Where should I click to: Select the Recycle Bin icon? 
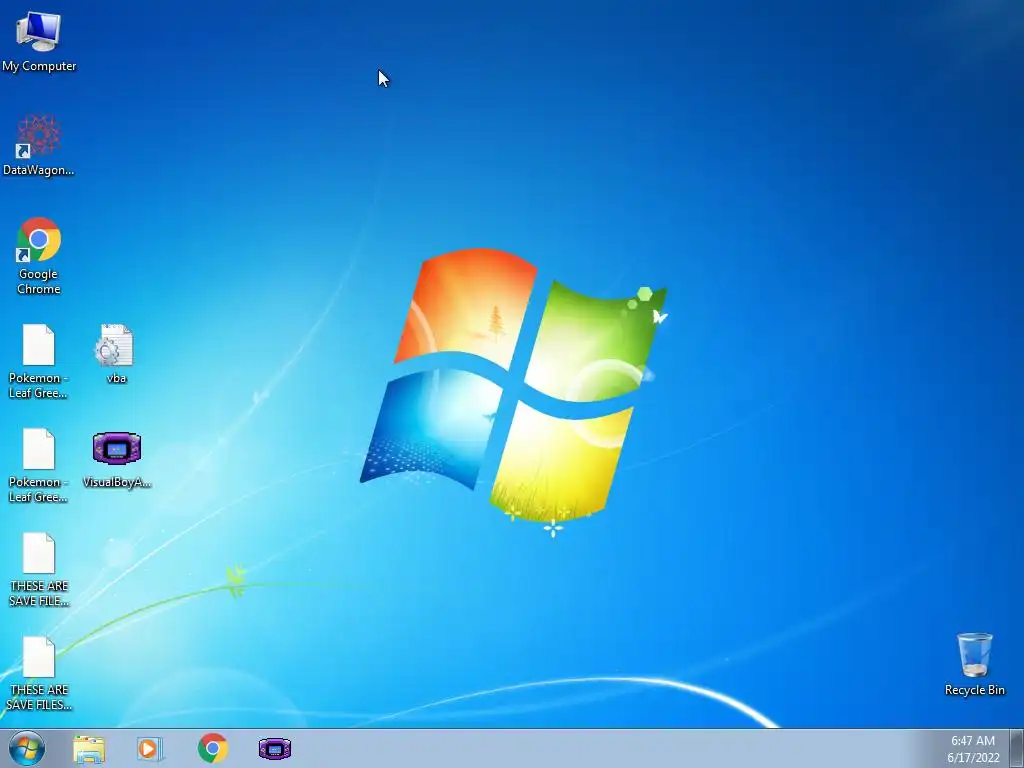pyautogui.click(x=974, y=664)
